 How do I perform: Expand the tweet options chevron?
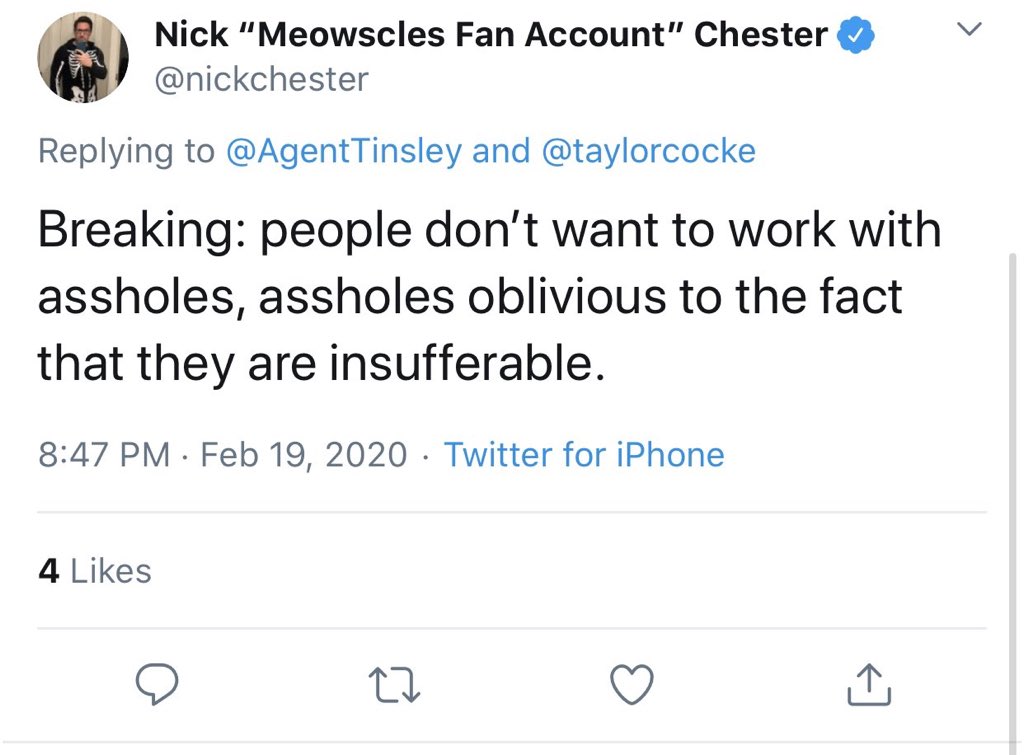click(969, 29)
